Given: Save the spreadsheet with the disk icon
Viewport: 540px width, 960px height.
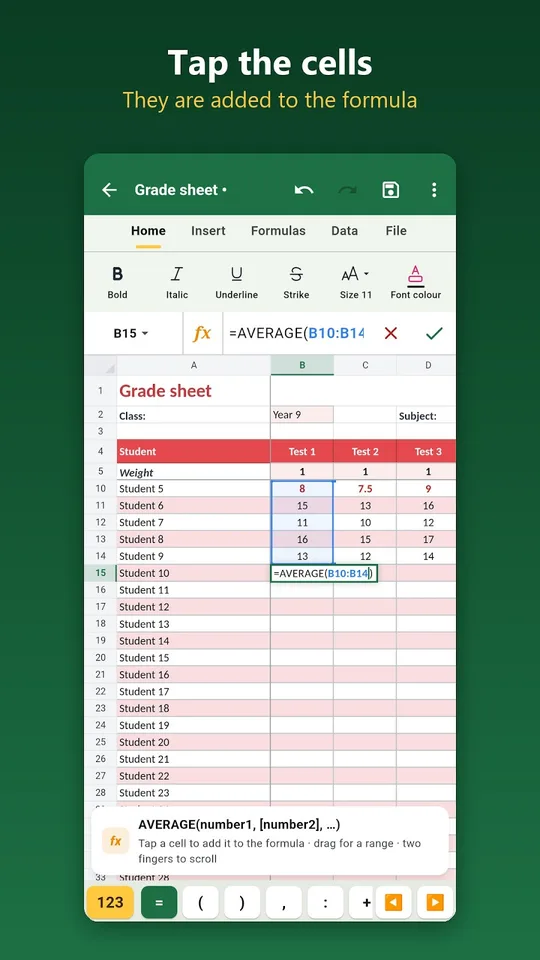Looking at the screenshot, I should coord(391,190).
